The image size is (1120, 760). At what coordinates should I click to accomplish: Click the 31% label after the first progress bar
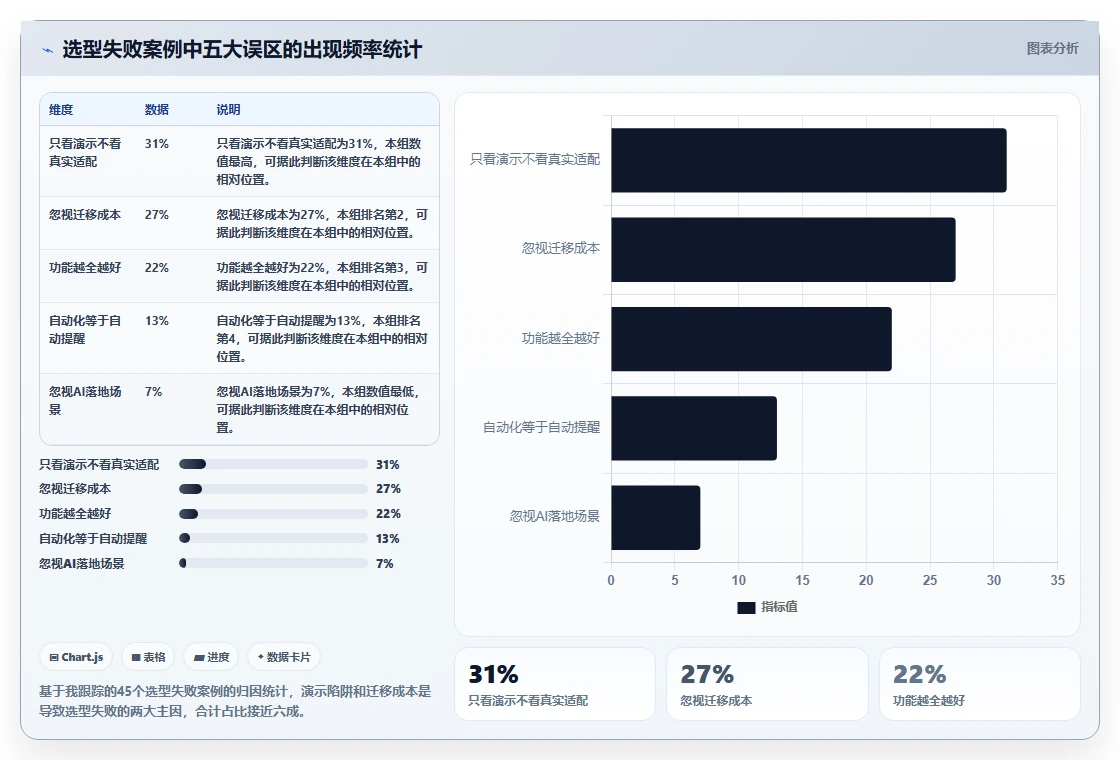pos(388,464)
